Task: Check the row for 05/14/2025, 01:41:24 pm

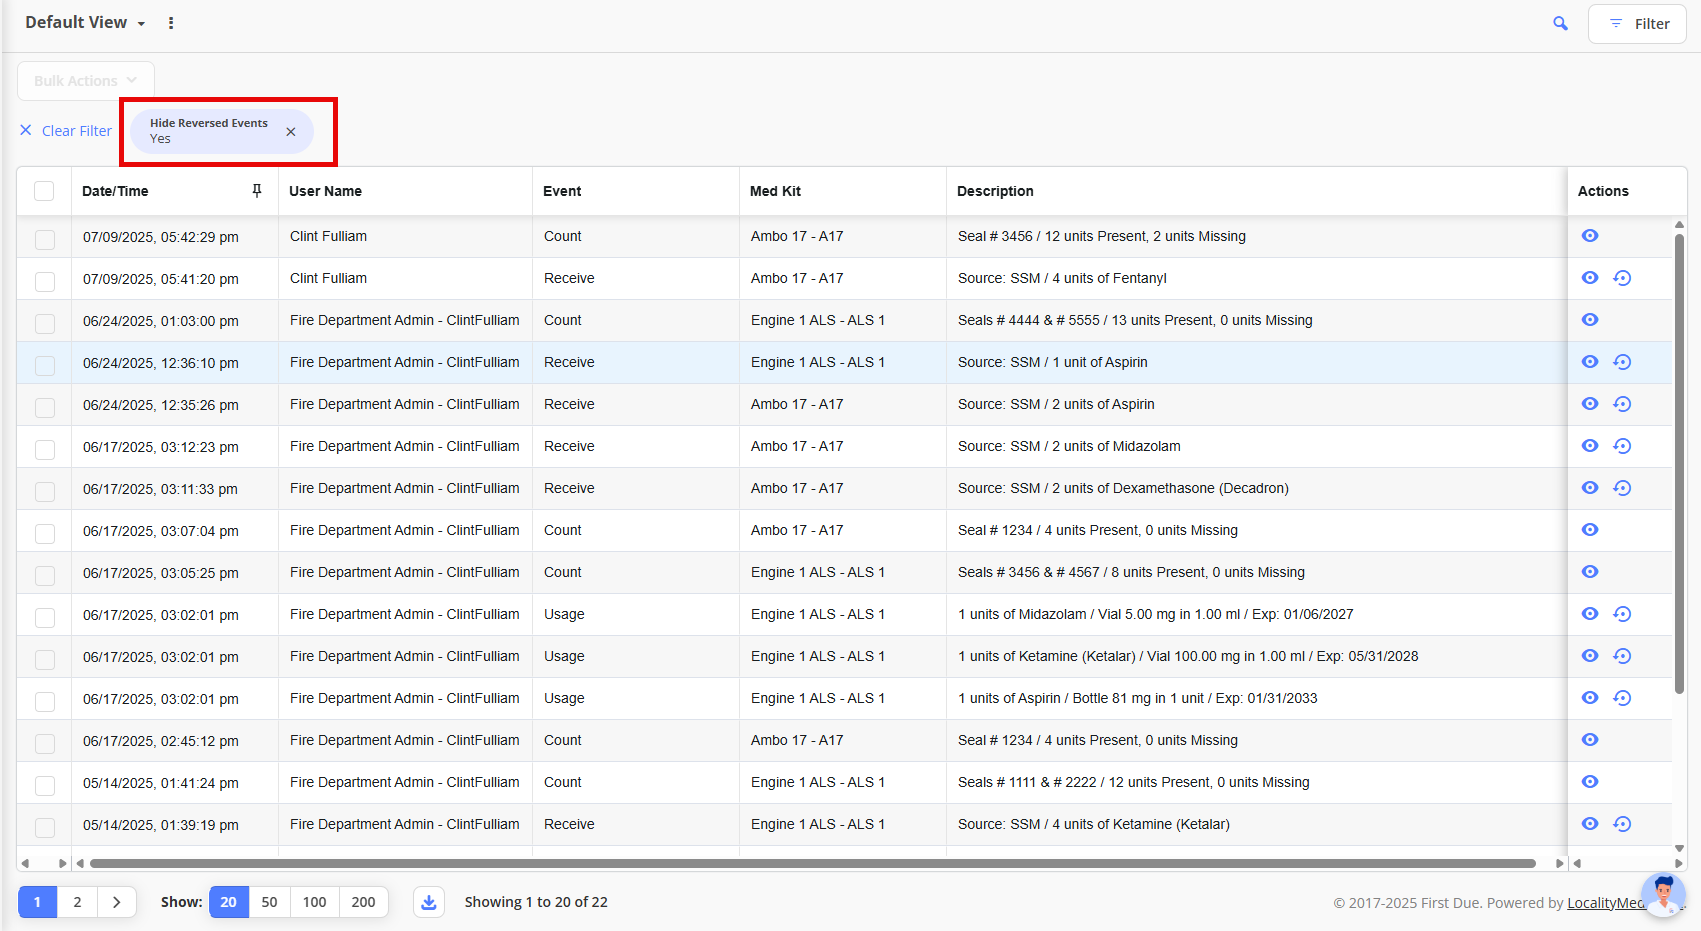Action: tap(45, 786)
